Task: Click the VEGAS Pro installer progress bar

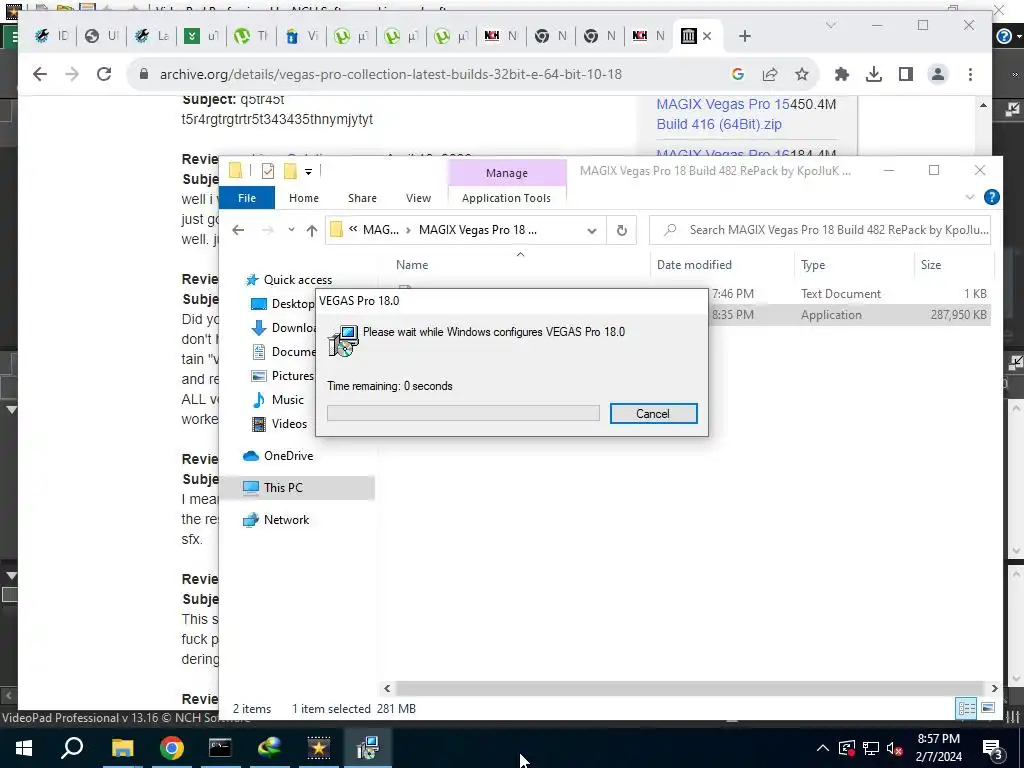Action: [x=463, y=413]
